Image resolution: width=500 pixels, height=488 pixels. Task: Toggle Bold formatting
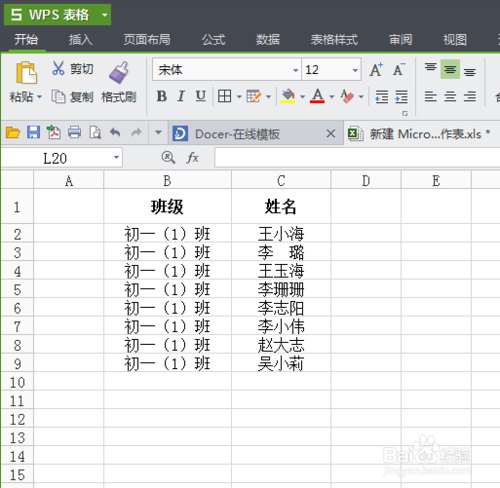162,97
